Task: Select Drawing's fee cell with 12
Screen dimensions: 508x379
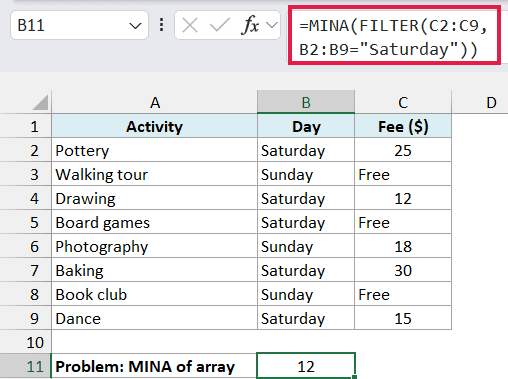Action: tap(403, 198)
